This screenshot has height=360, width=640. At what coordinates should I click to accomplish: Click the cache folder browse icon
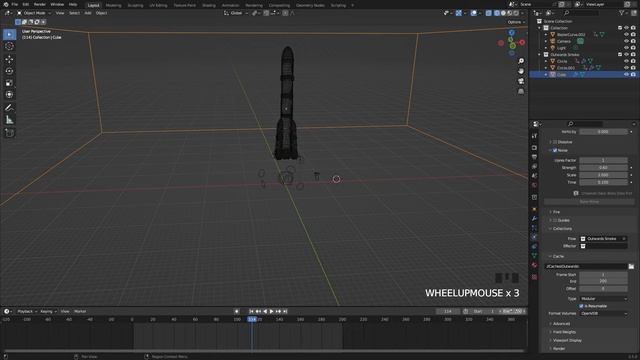click(631, 267)
